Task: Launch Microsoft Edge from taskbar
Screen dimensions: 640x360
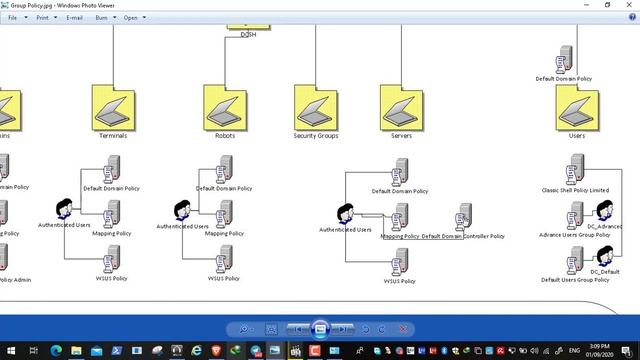Action: (x=56, y=351)
